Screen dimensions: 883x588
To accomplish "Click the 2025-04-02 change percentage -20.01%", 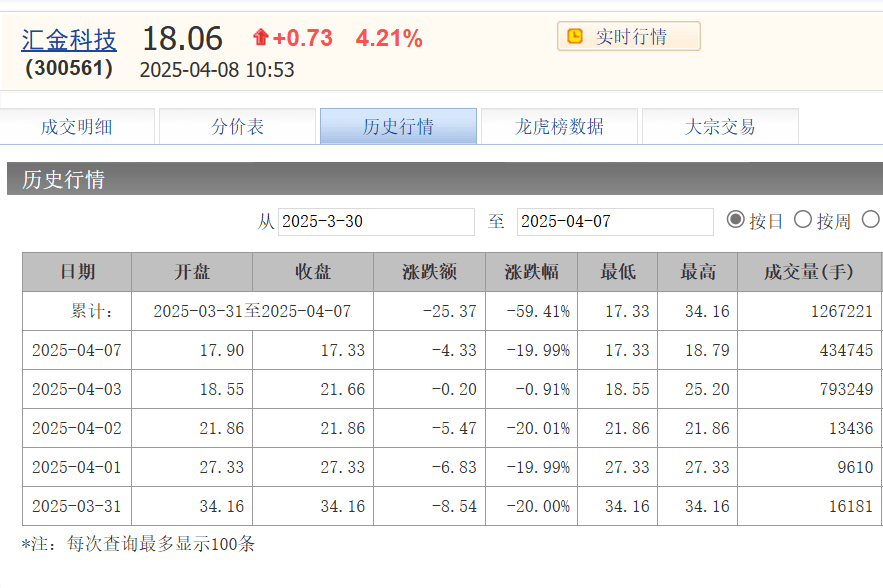I will [538, 428].
